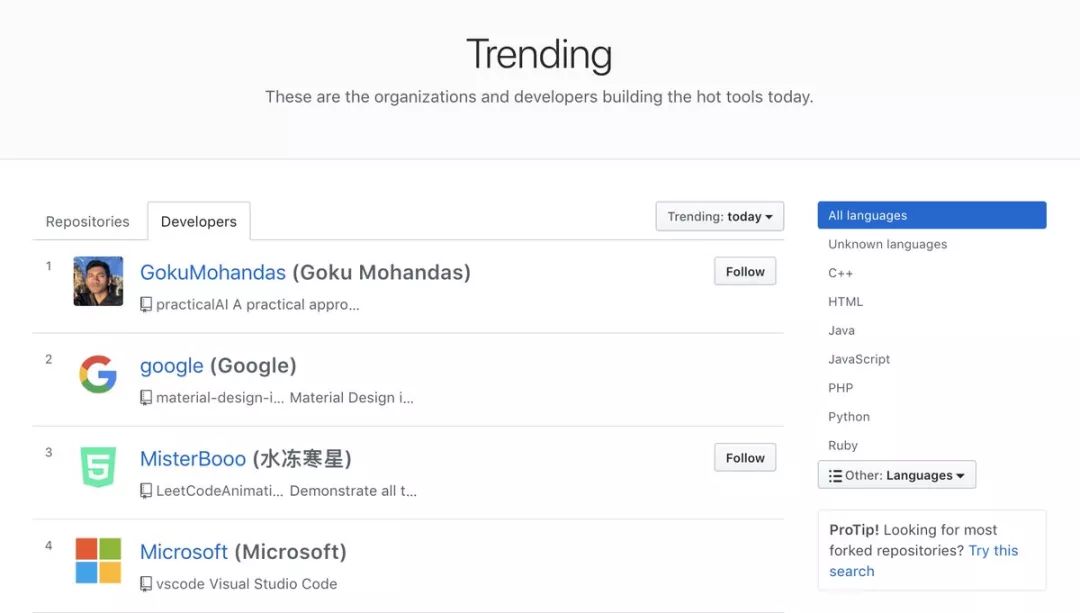The width and height of the screenshot is (1080, 613).
Task: Follow MisterBooo
Action: click(745, 458)
